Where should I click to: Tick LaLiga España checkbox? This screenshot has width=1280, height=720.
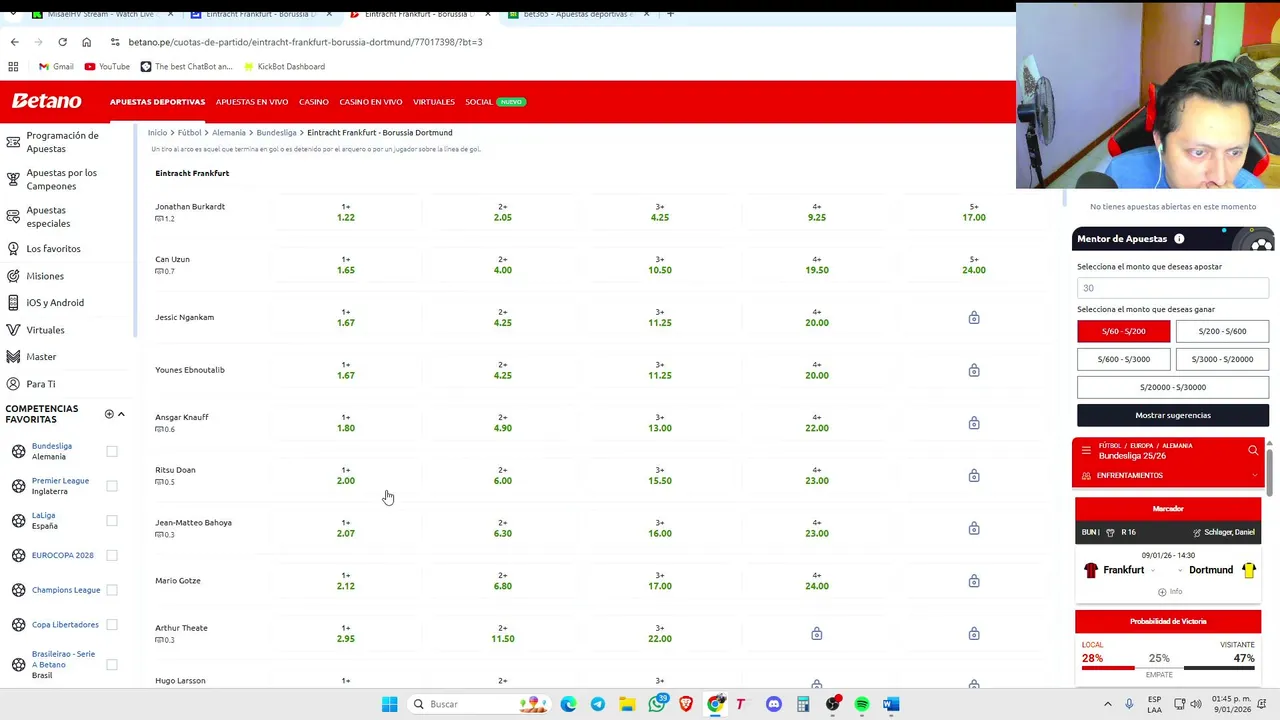point(112,521)
